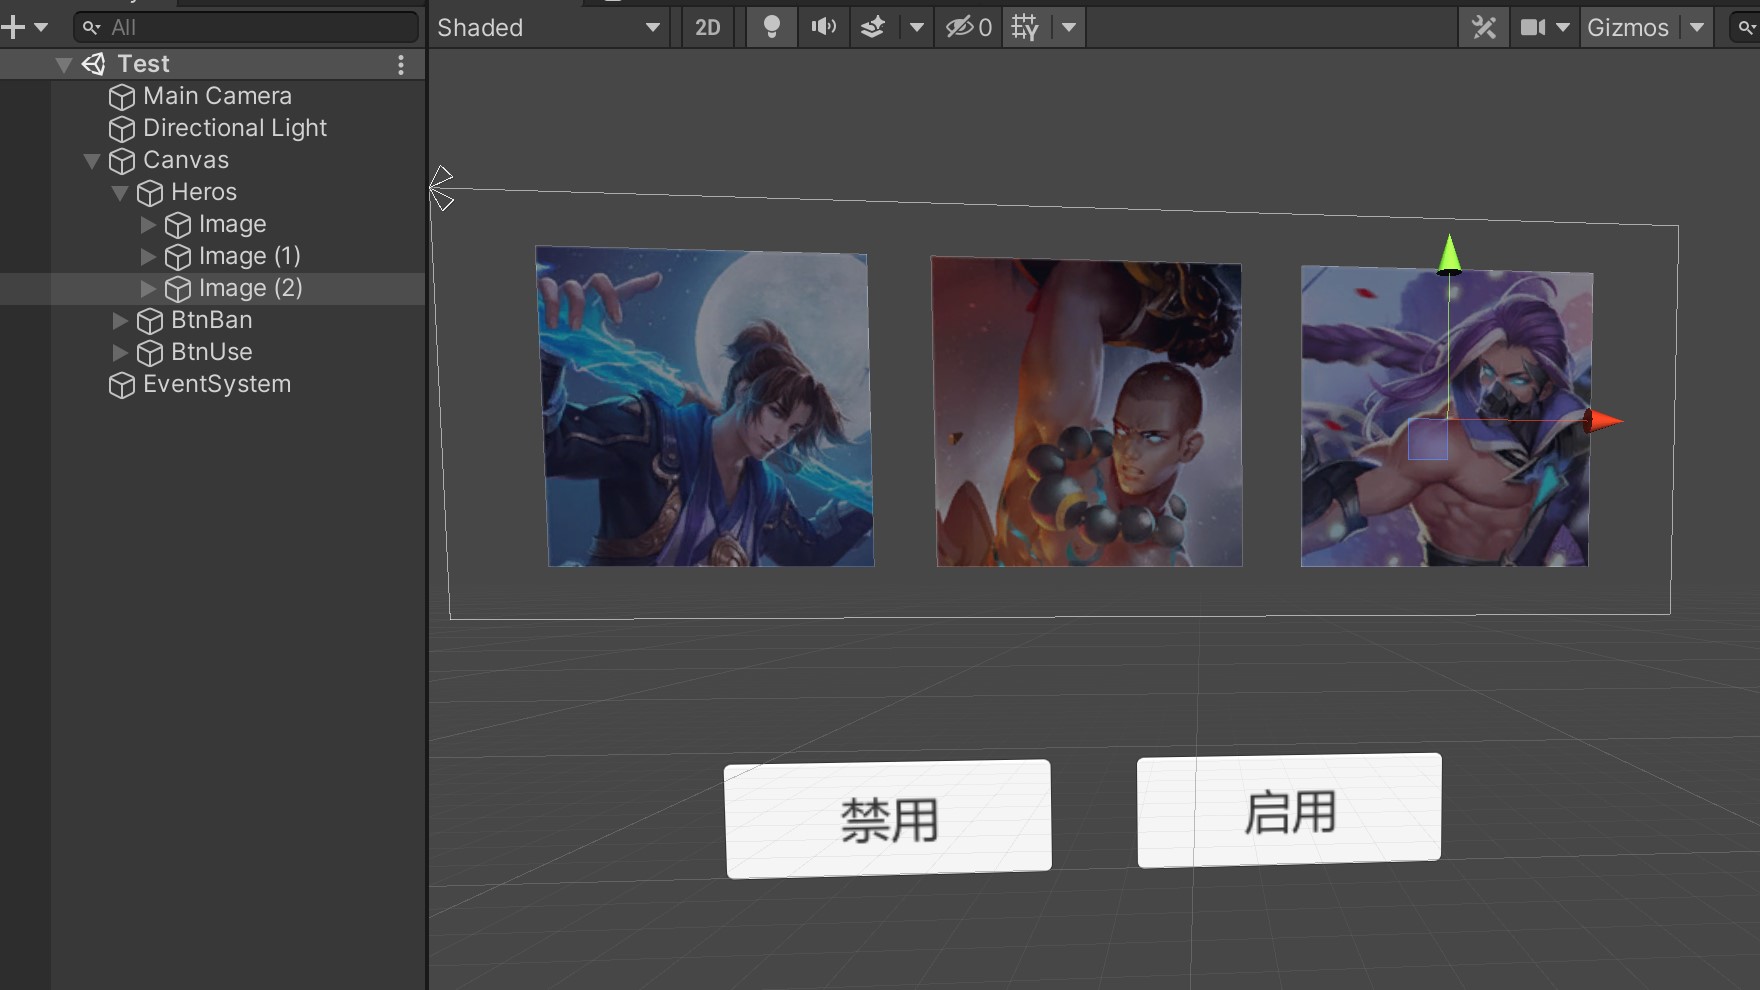1760x990 pixels.
Task: Toggle hidden objects visibility (eye 0) icon
Action: 968,27
